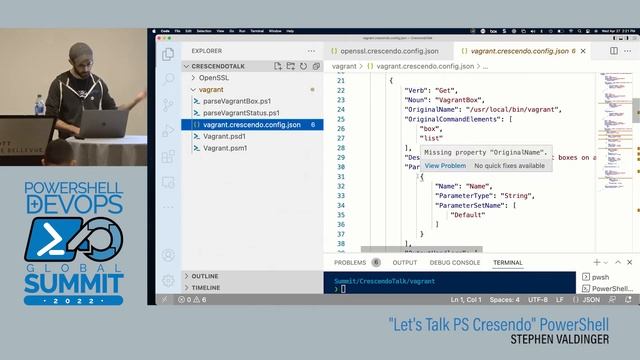Click the horizontal scrollbar of the editor
640x360 pixels.
(x=422, y=249)
